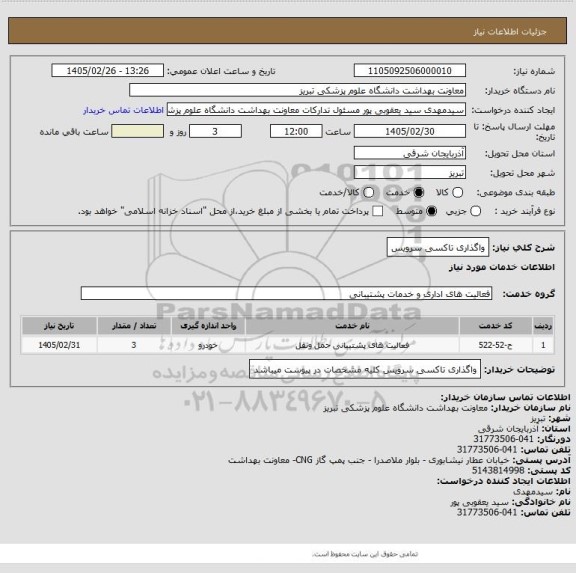Click the response deadline date 1405/02/30

[x=410, y=131]
